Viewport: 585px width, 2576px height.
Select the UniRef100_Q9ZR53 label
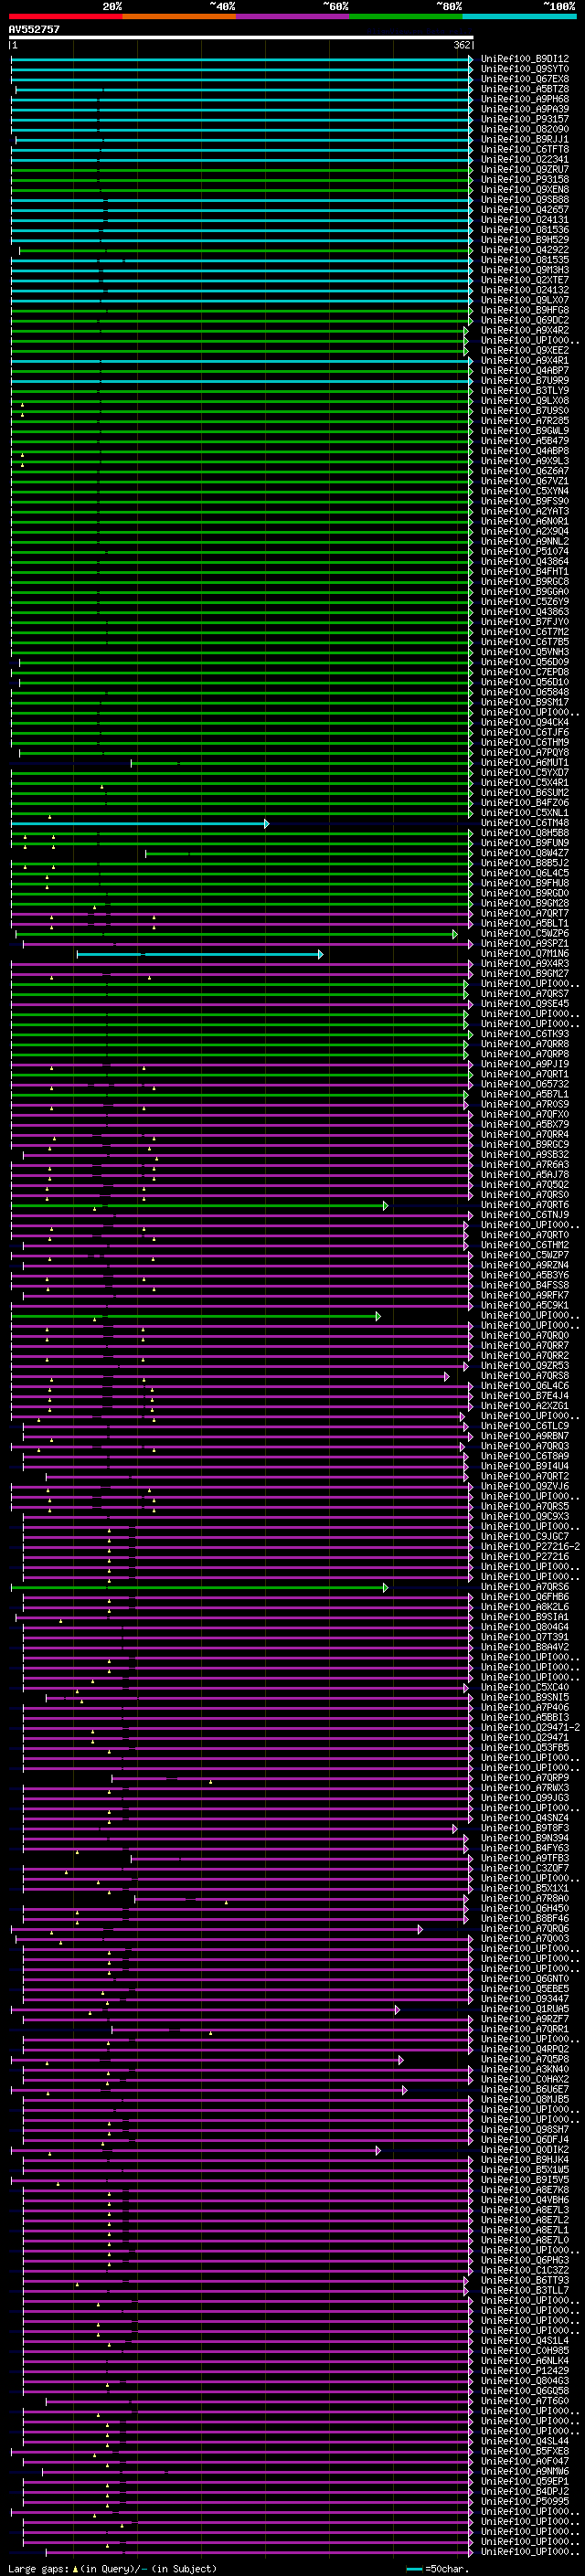pyautogui.click(x=524, y=1366)
